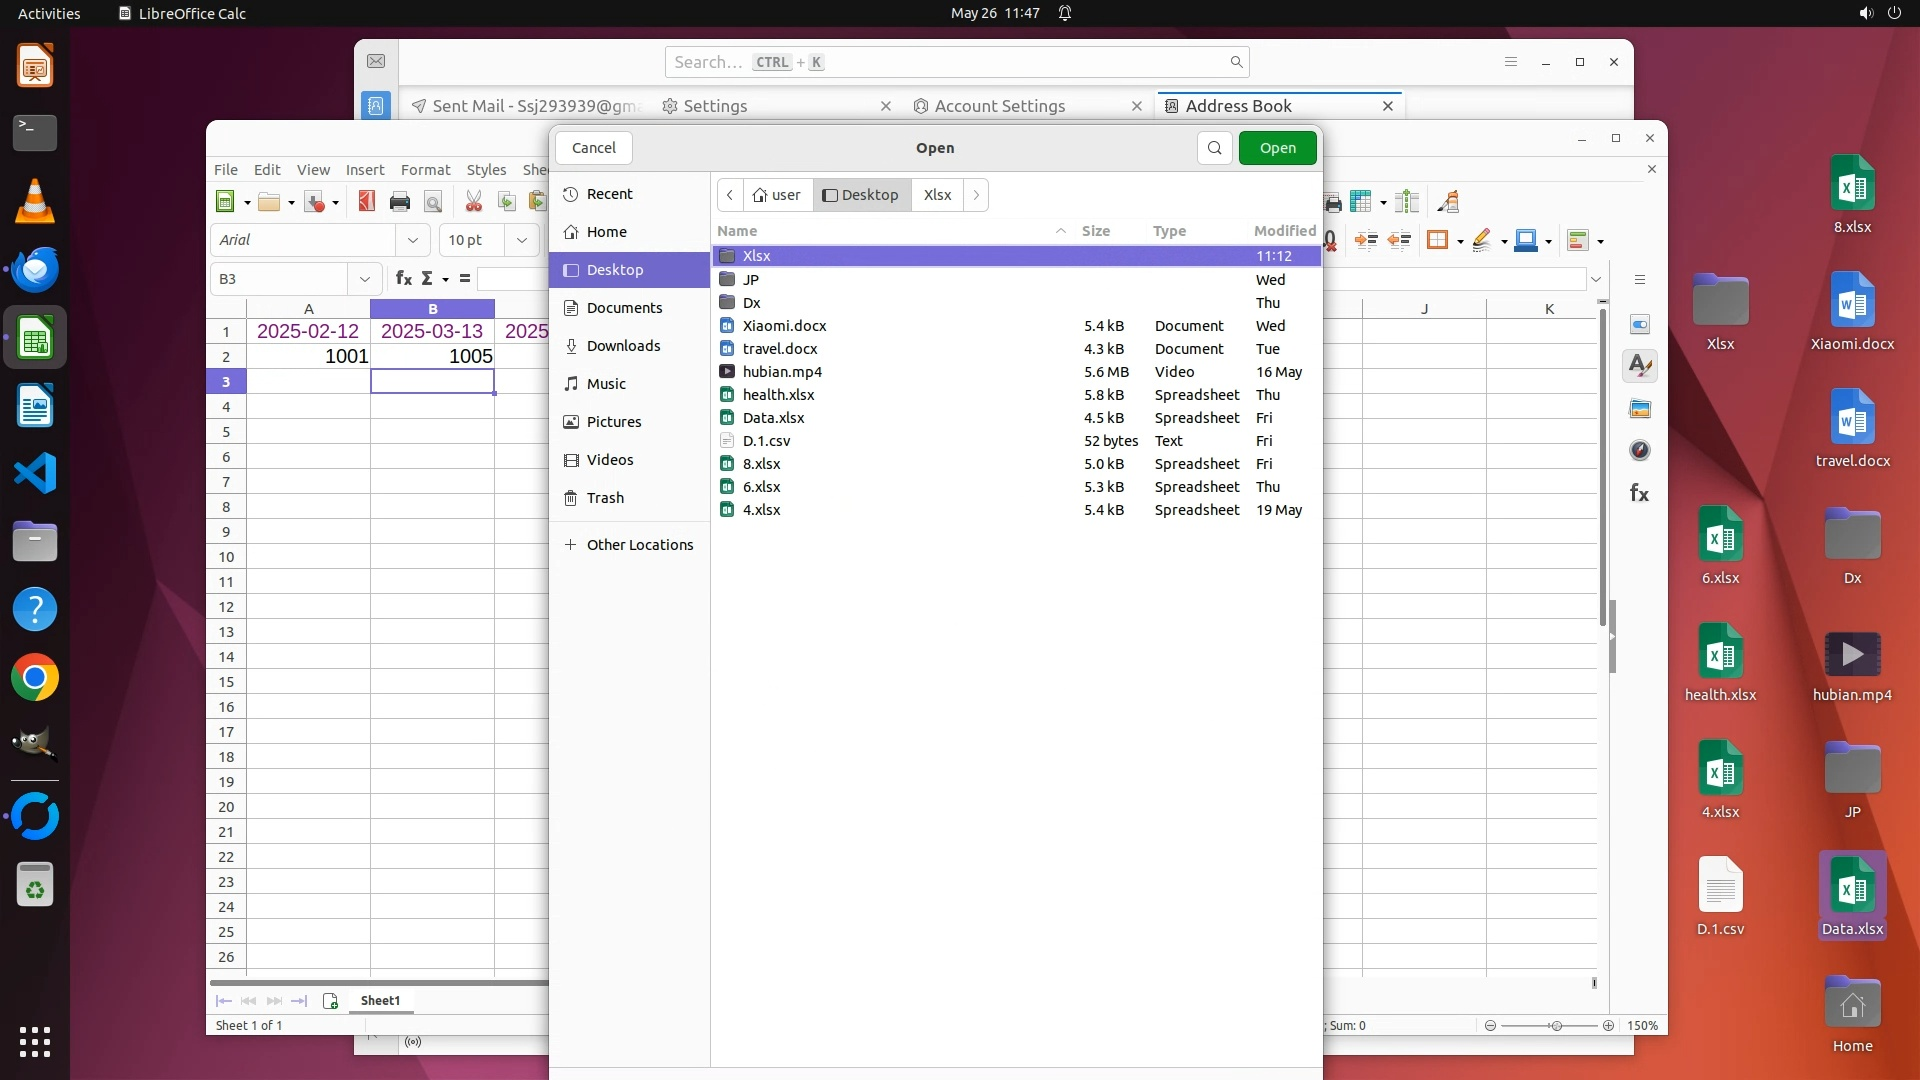Open the Function Wizard fx icon
1920x1080 pixels.
click(404, 279)
